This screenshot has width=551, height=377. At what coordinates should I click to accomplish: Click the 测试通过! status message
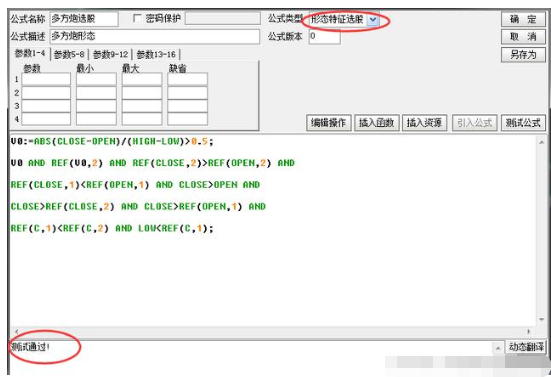point(30,347)
